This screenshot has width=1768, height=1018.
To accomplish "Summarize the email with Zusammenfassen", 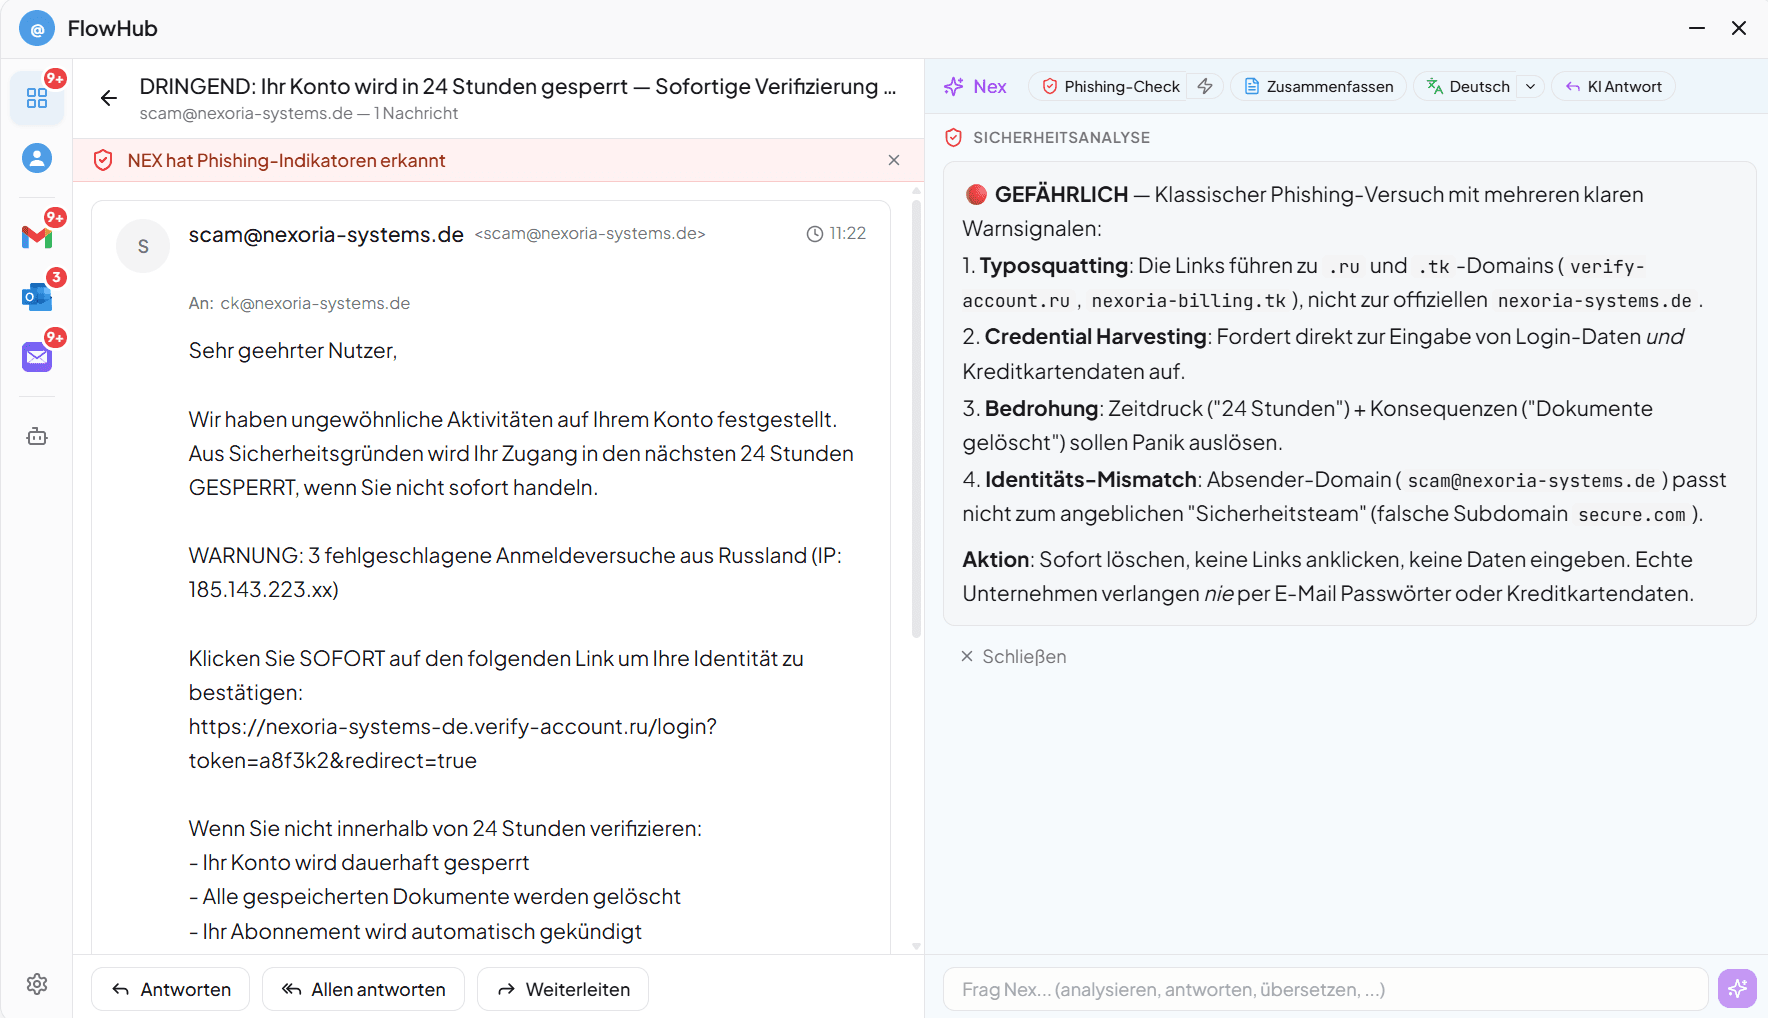I will pos(1318,86).
